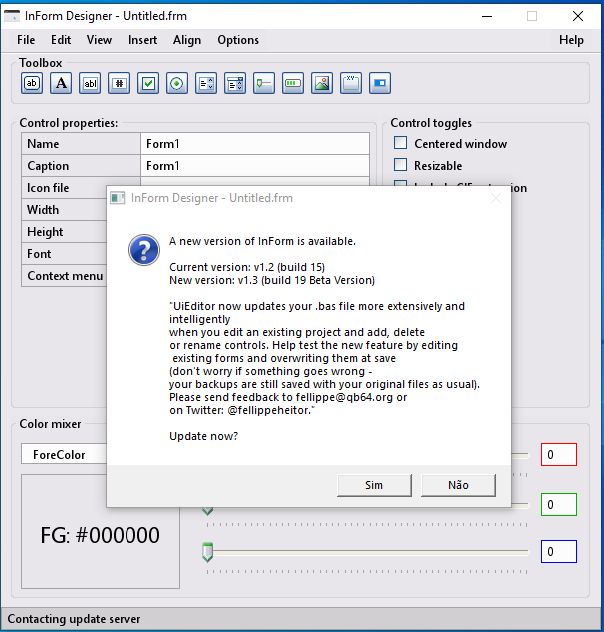Click the 'Height' property label
This screenshot has width=604, height=632.
(45, 232)
